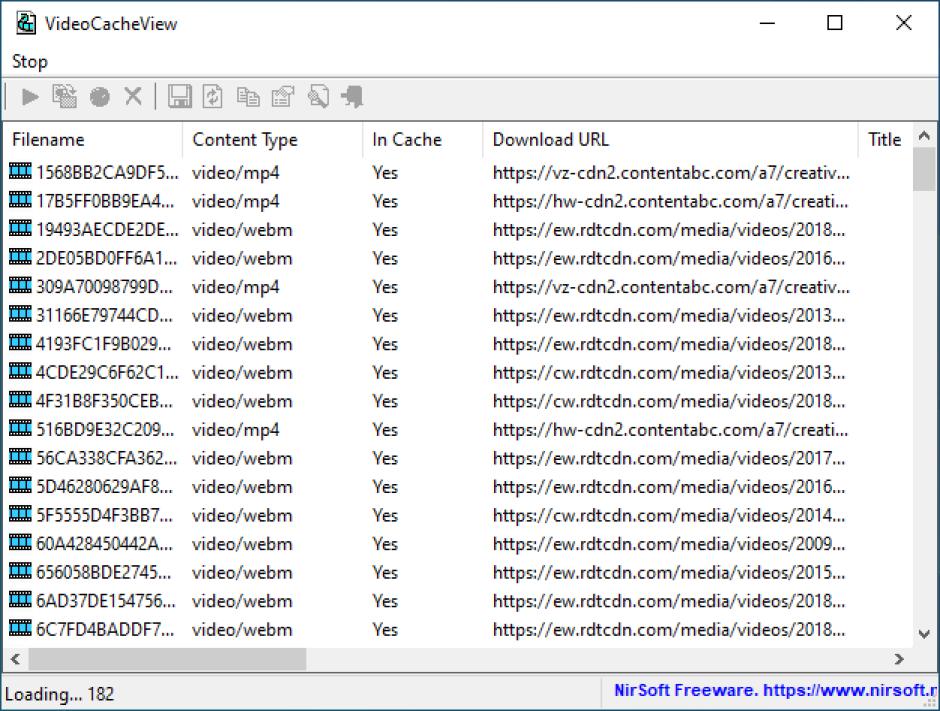The height and width of the screenshot is (711, 940).
Task: Click the URL ending videos/2014...
Action: coord(669,516)
